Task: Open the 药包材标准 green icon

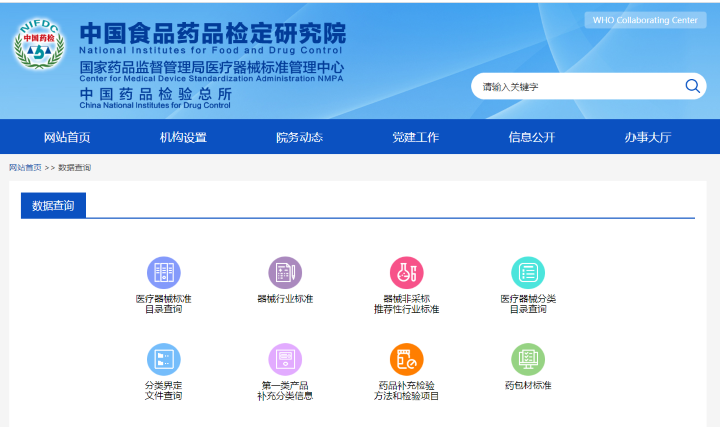Action: [528, 359]
